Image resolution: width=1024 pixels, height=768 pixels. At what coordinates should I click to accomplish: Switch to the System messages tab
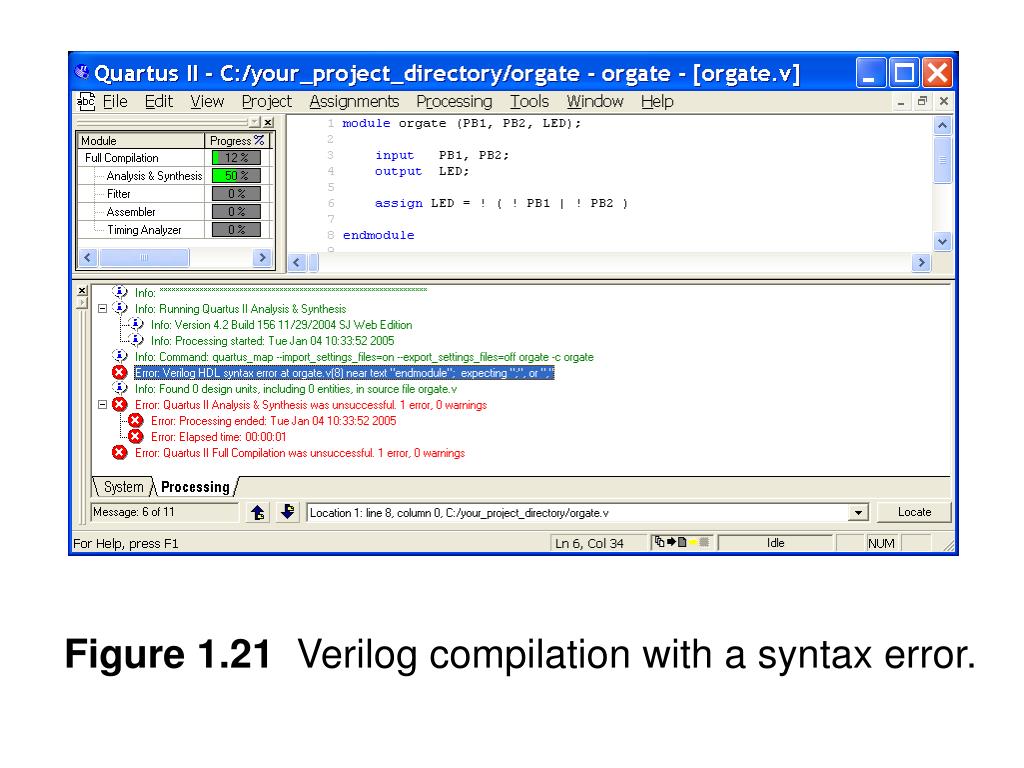pyautogui.click(x=123, y=487)
